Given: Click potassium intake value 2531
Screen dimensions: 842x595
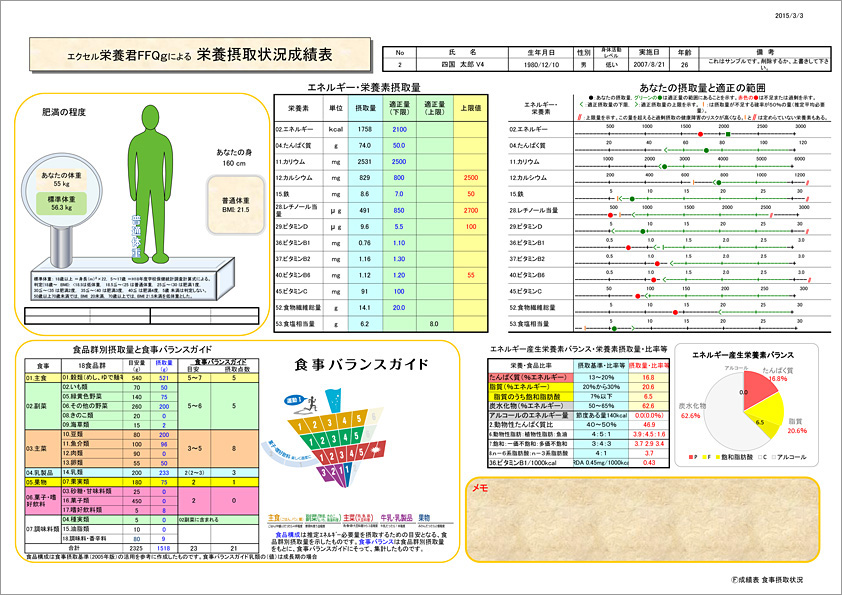Looking at the screenshot, I should click(x=365, y=162).
